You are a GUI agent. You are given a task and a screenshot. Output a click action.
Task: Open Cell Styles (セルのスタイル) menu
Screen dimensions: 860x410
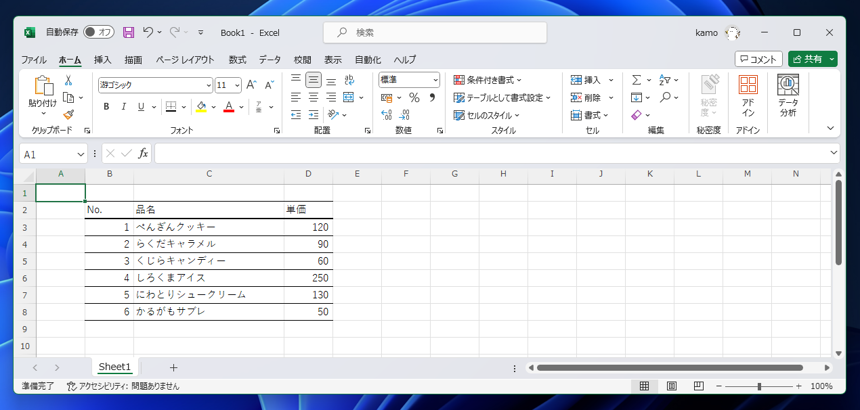coord(486,115)
